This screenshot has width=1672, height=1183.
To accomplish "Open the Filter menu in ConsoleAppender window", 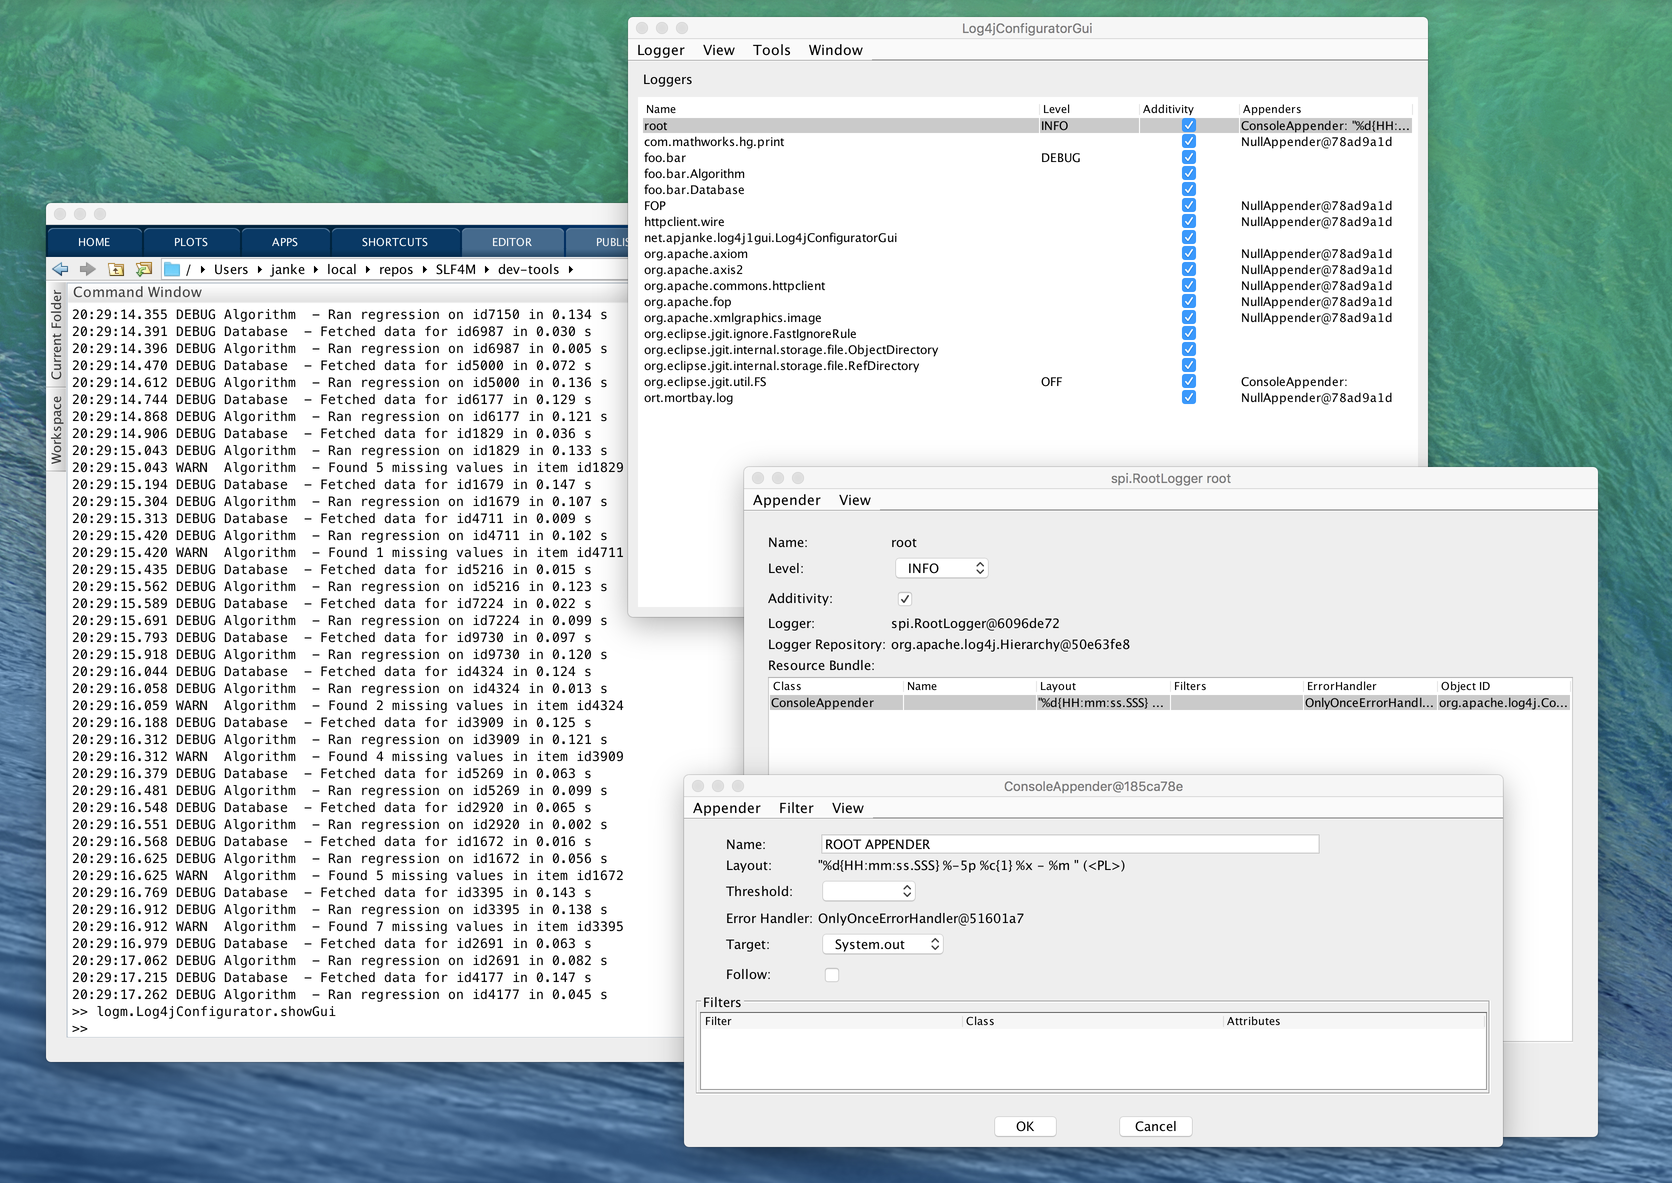I will 797,808.
